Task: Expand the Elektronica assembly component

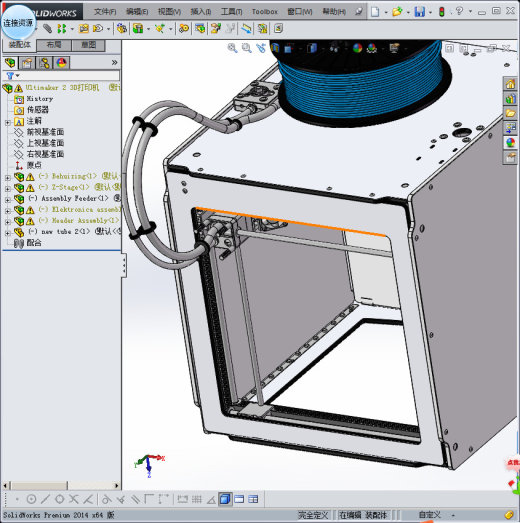Action: (x=8, y=211)
